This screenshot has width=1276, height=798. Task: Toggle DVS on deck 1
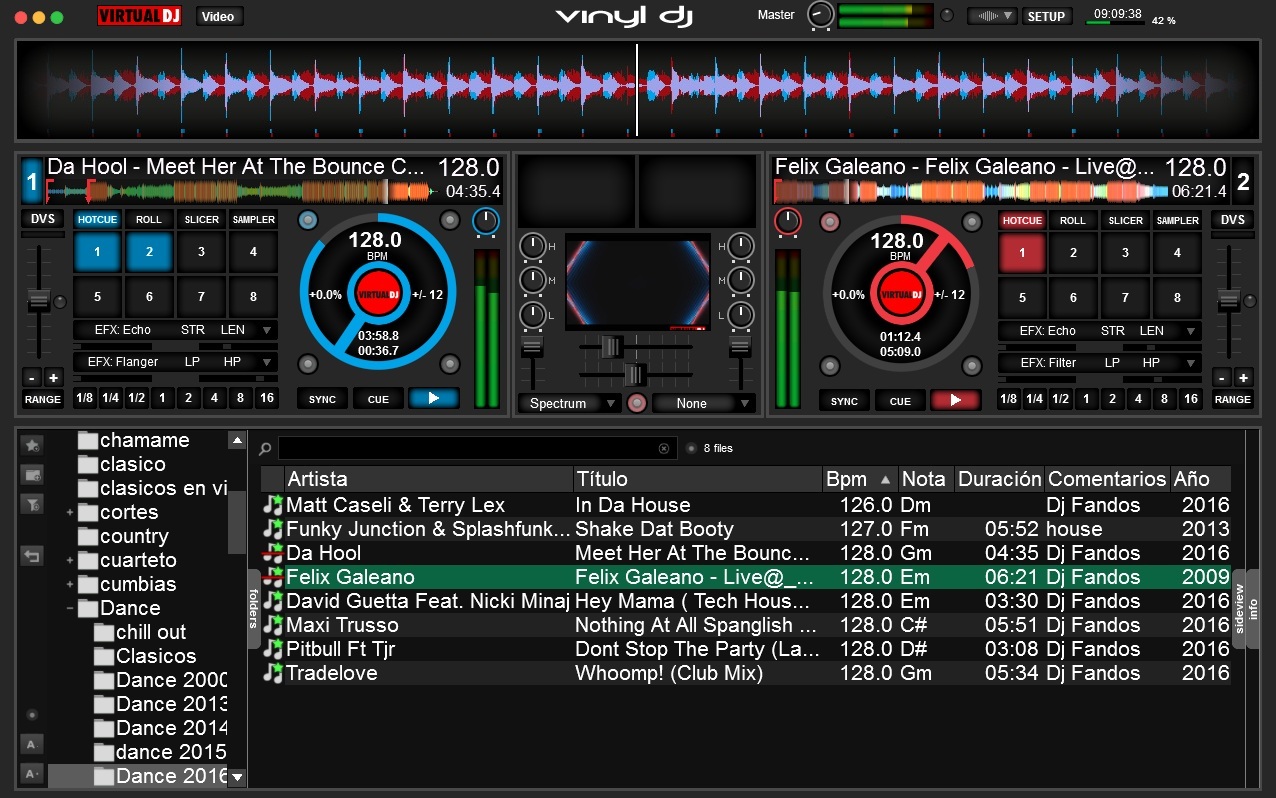pyautogui.click(x=43, y=219)
